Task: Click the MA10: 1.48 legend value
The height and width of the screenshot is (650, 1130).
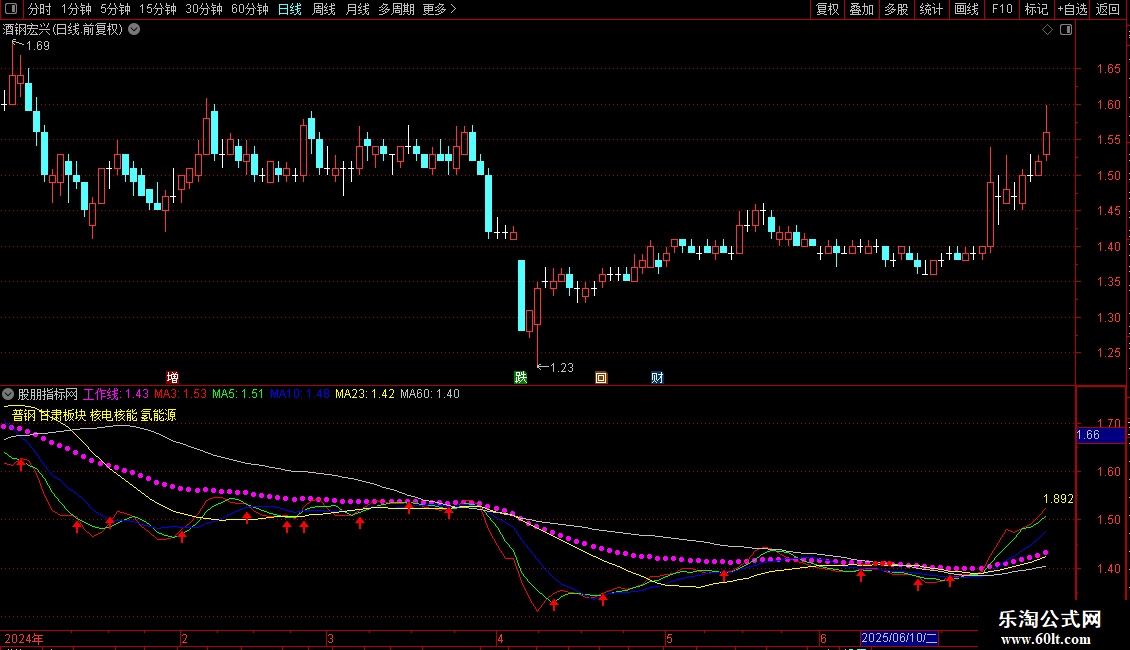Action: (x=300, y=394)
